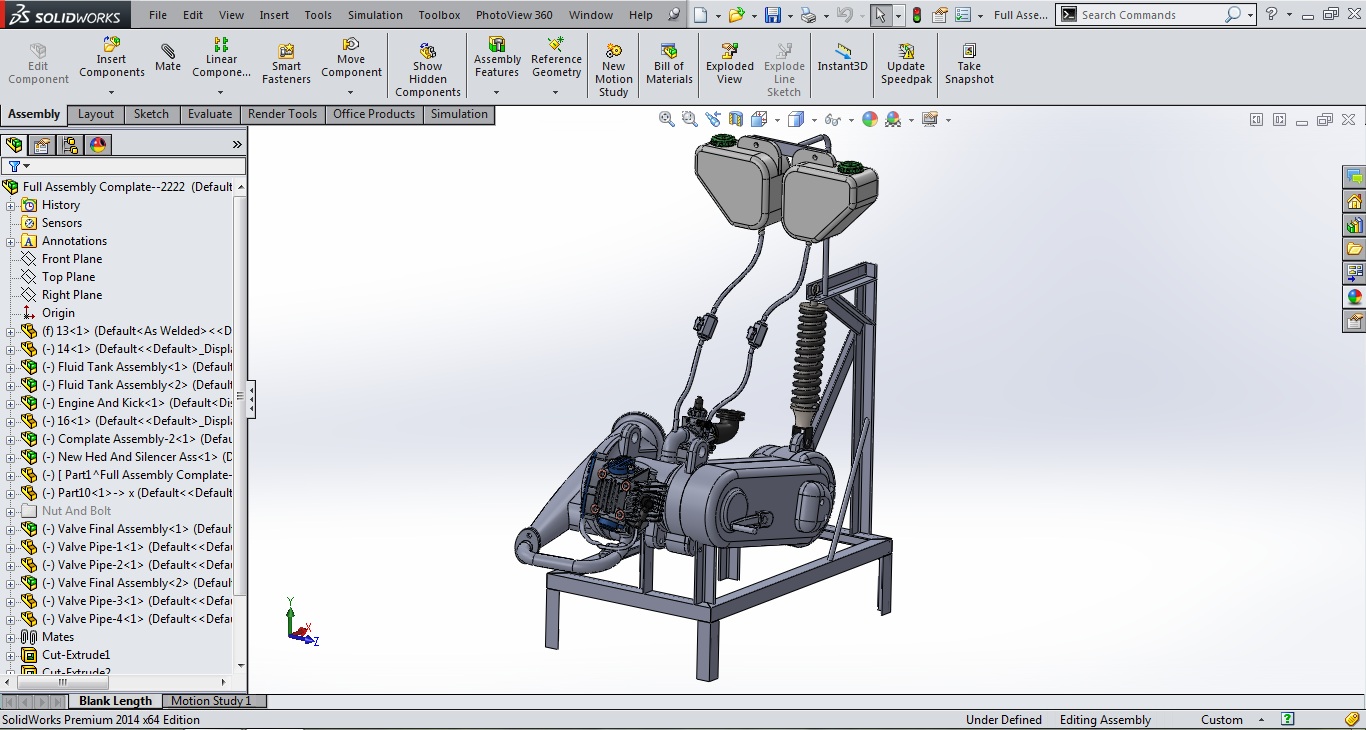The image size is (1366, 730).
Task: Click the Previous View icon
Action: point(713,119)
